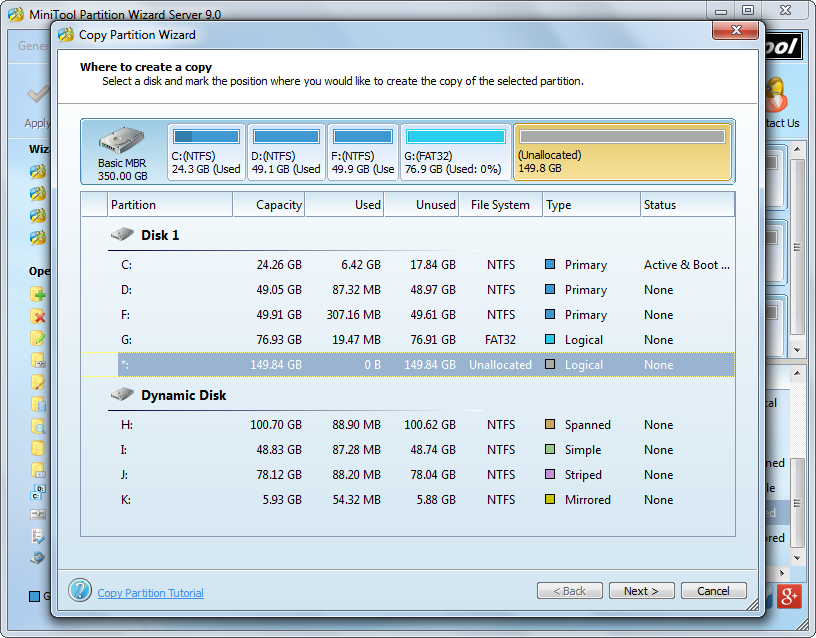Click the 'Active & Boot ...' status text

pos(687,265)
